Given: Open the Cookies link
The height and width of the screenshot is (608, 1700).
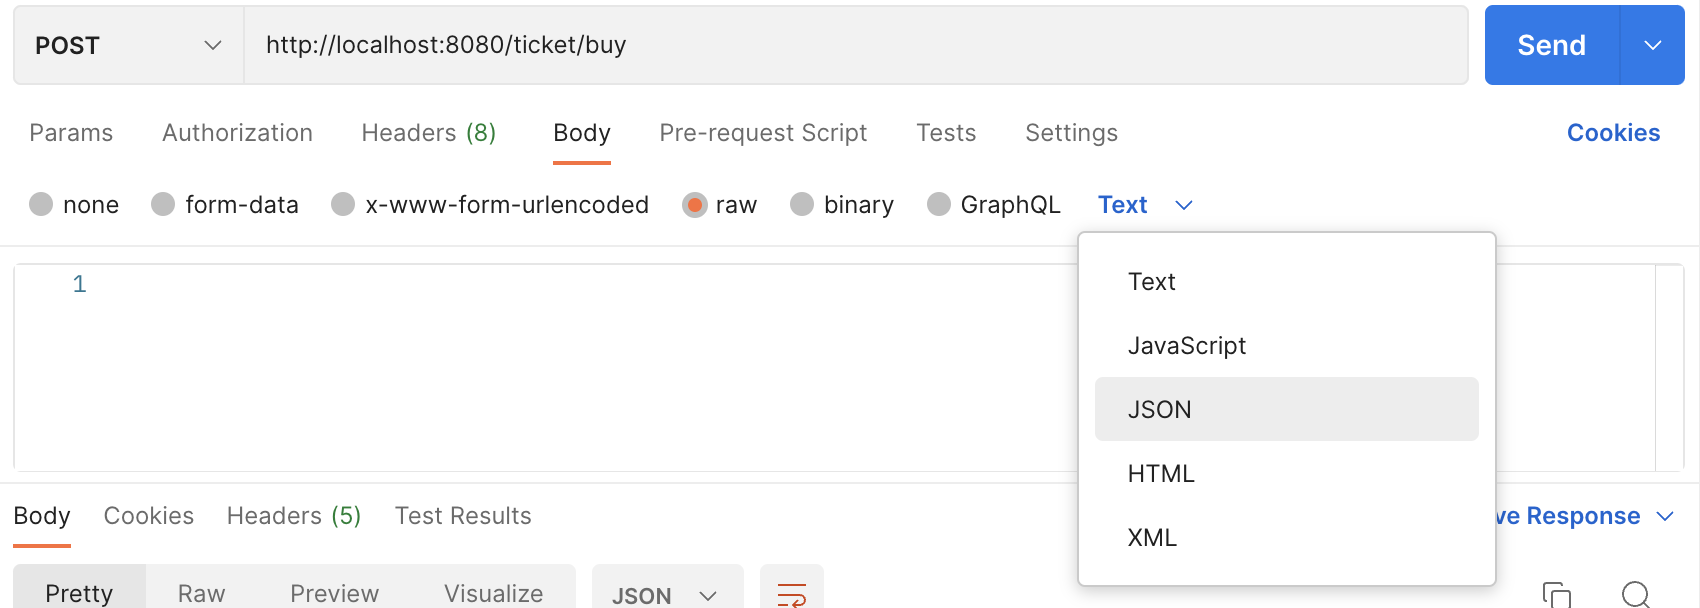Looking at the screenshot, I should 1613,133.
